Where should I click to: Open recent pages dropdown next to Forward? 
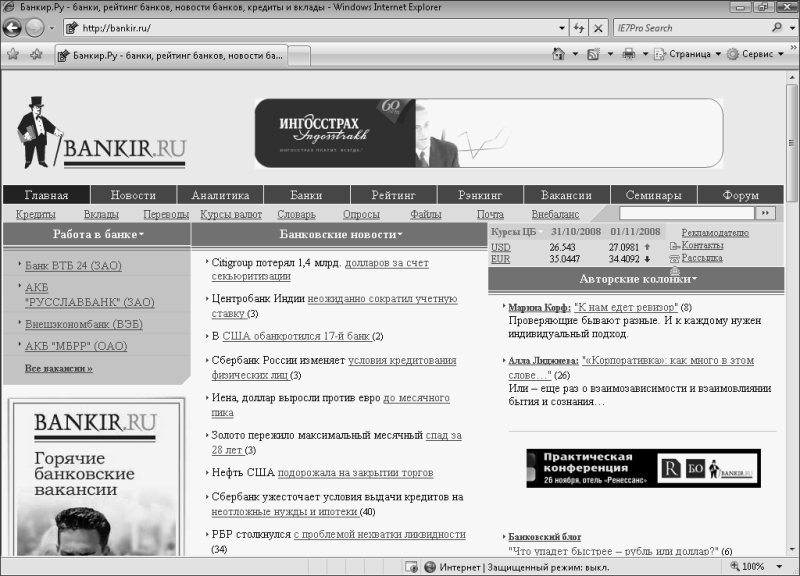pos(52,29)
